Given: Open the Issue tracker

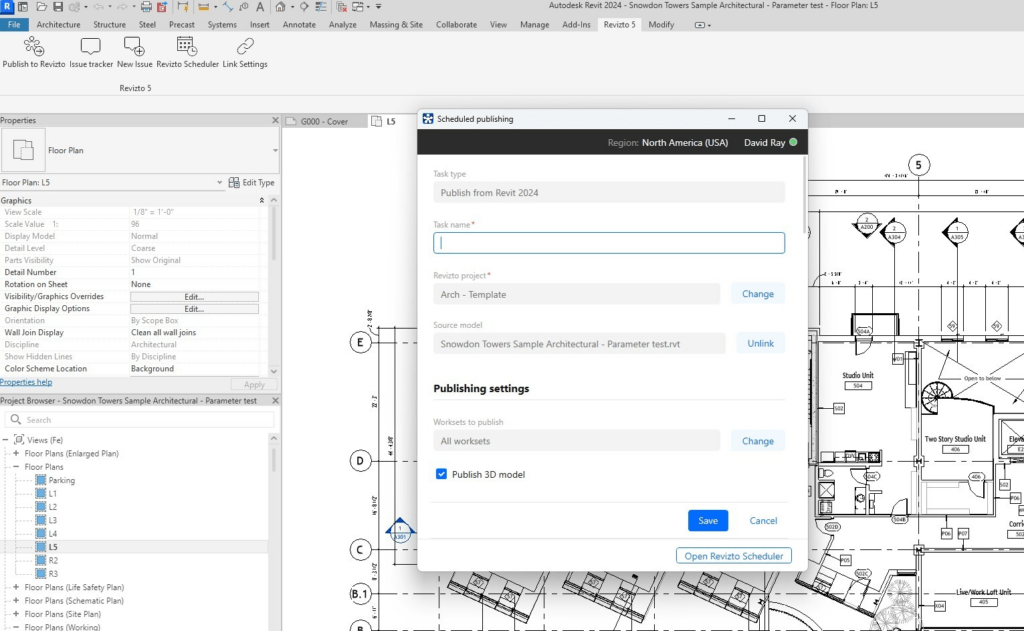Looking at the screenshot, I should pyautogui.click(x=90, y=45).
